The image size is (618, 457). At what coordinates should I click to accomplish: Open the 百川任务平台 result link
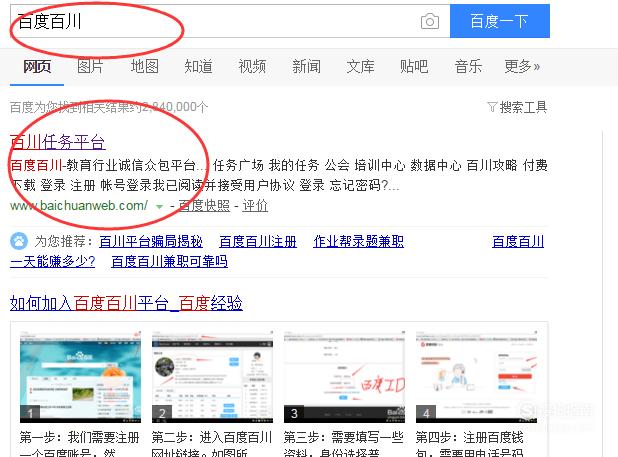[58, 142]
